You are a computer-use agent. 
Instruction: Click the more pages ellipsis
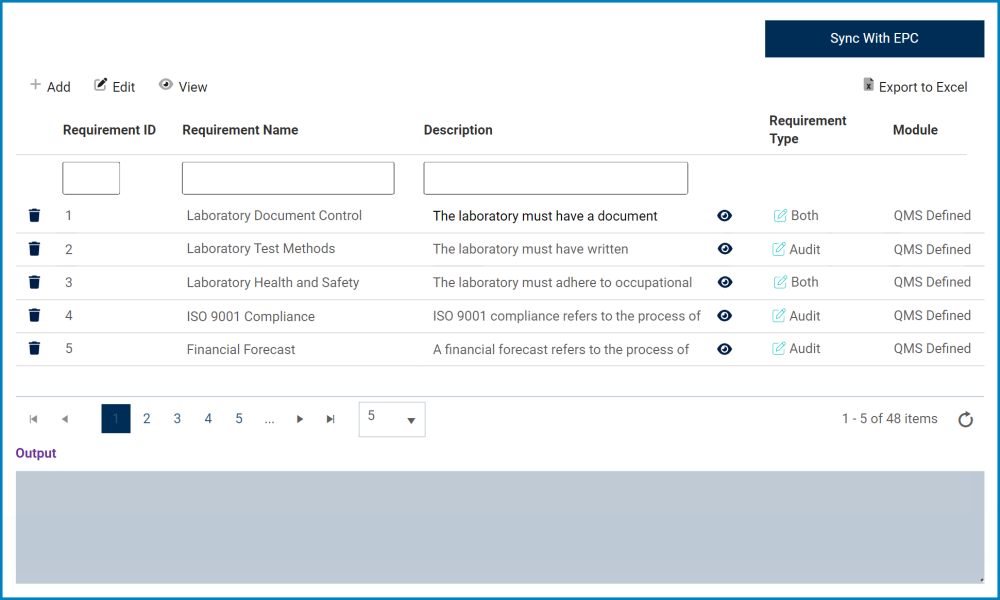click(269, 419)
